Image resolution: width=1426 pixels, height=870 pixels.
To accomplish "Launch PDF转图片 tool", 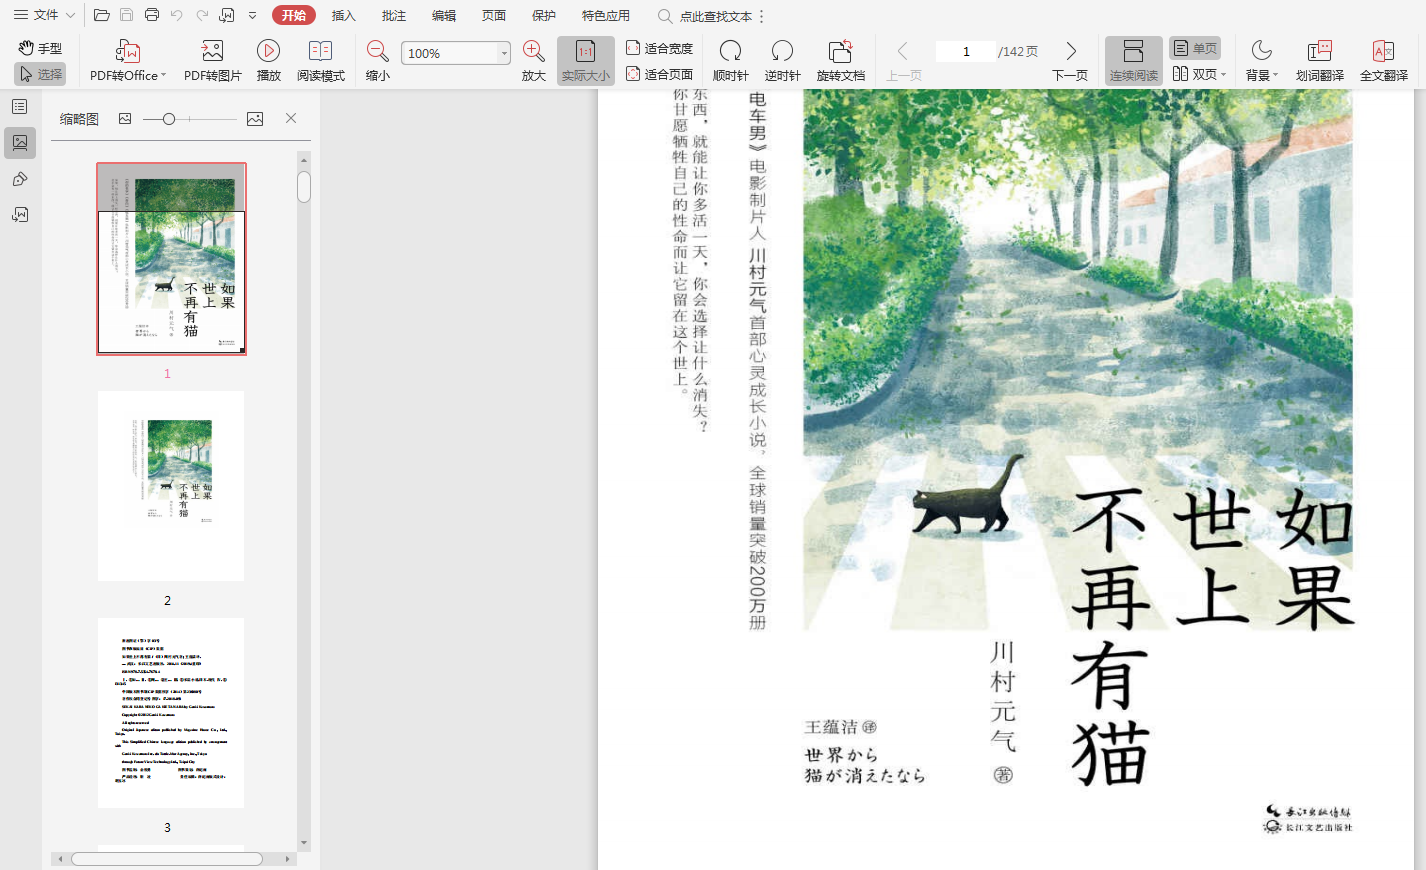I will click(213, 61).
